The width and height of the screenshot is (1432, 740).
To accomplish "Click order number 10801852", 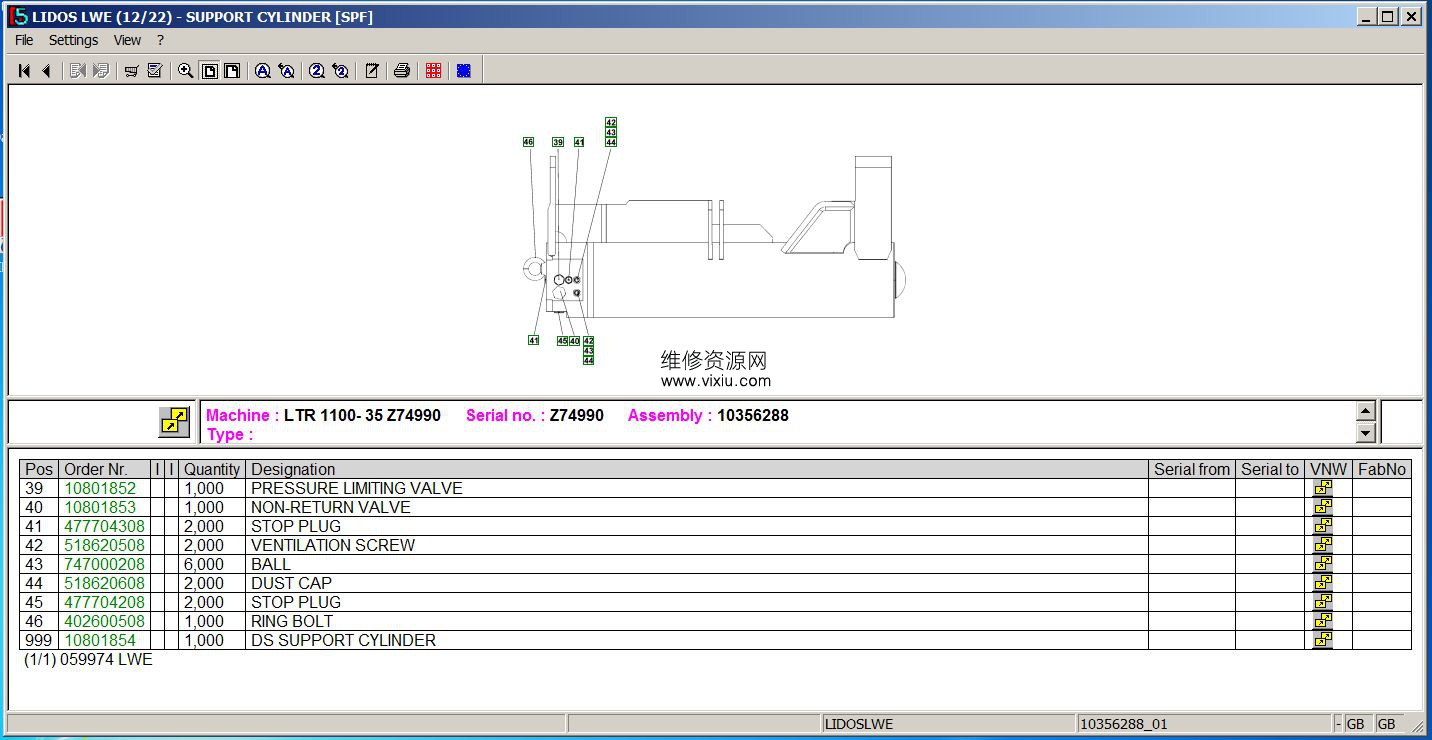I will click(100, 488).
